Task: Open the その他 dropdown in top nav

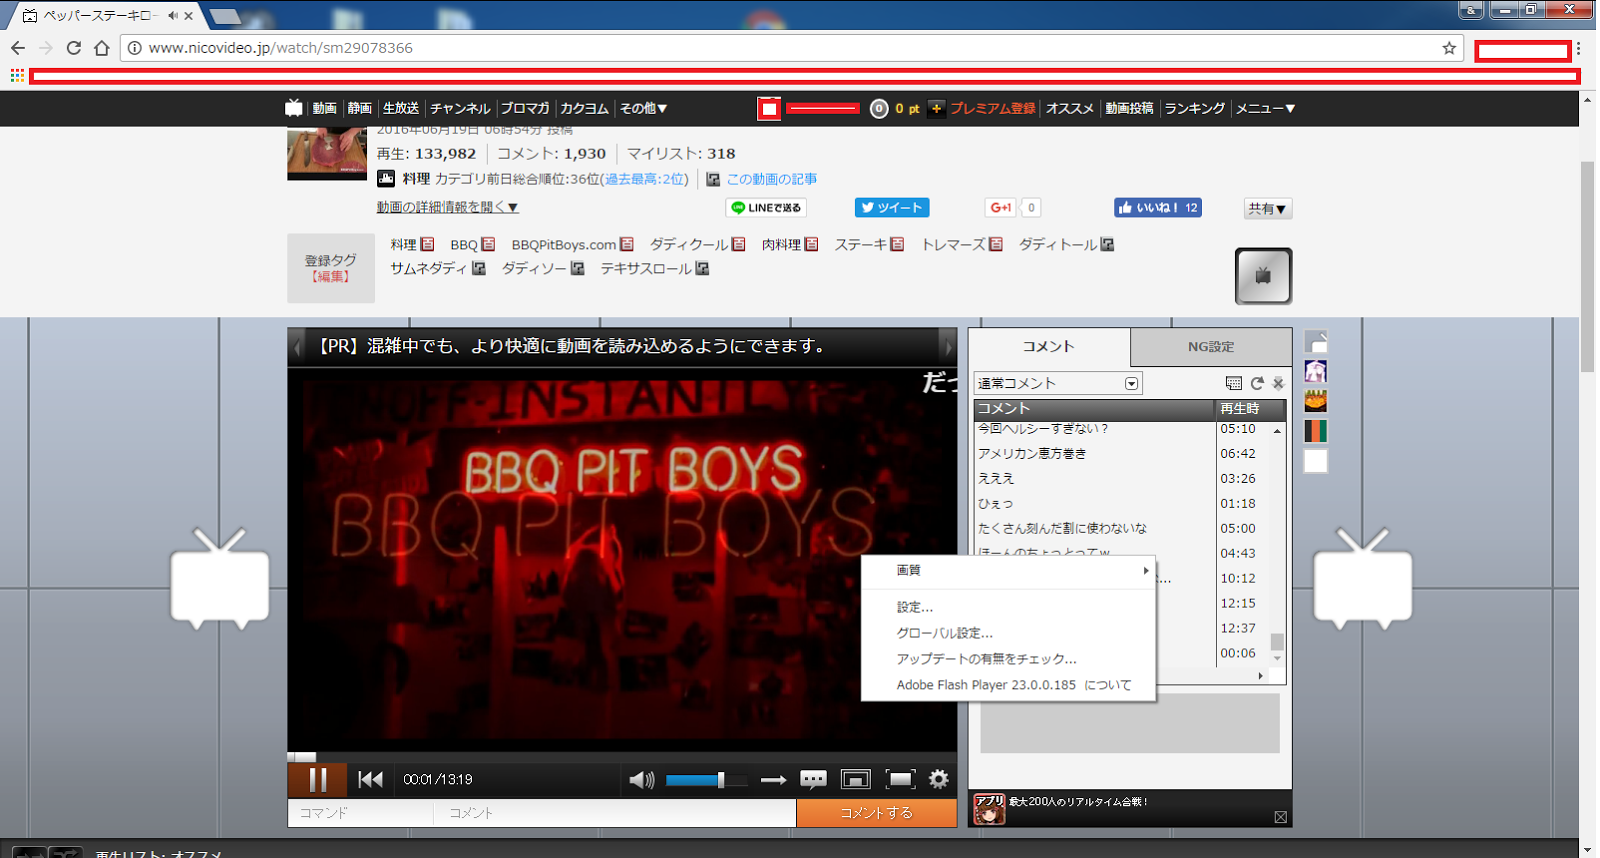Action: pos(643,108)
